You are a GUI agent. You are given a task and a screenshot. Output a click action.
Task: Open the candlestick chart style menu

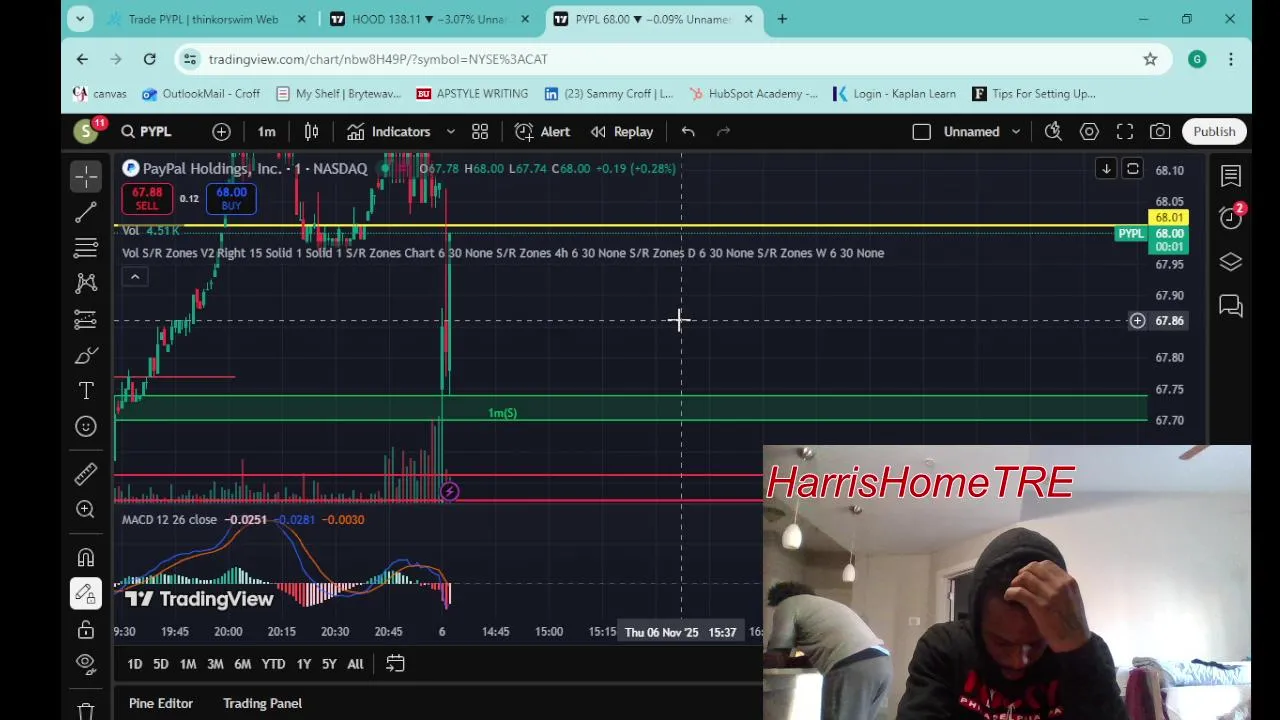311,131
